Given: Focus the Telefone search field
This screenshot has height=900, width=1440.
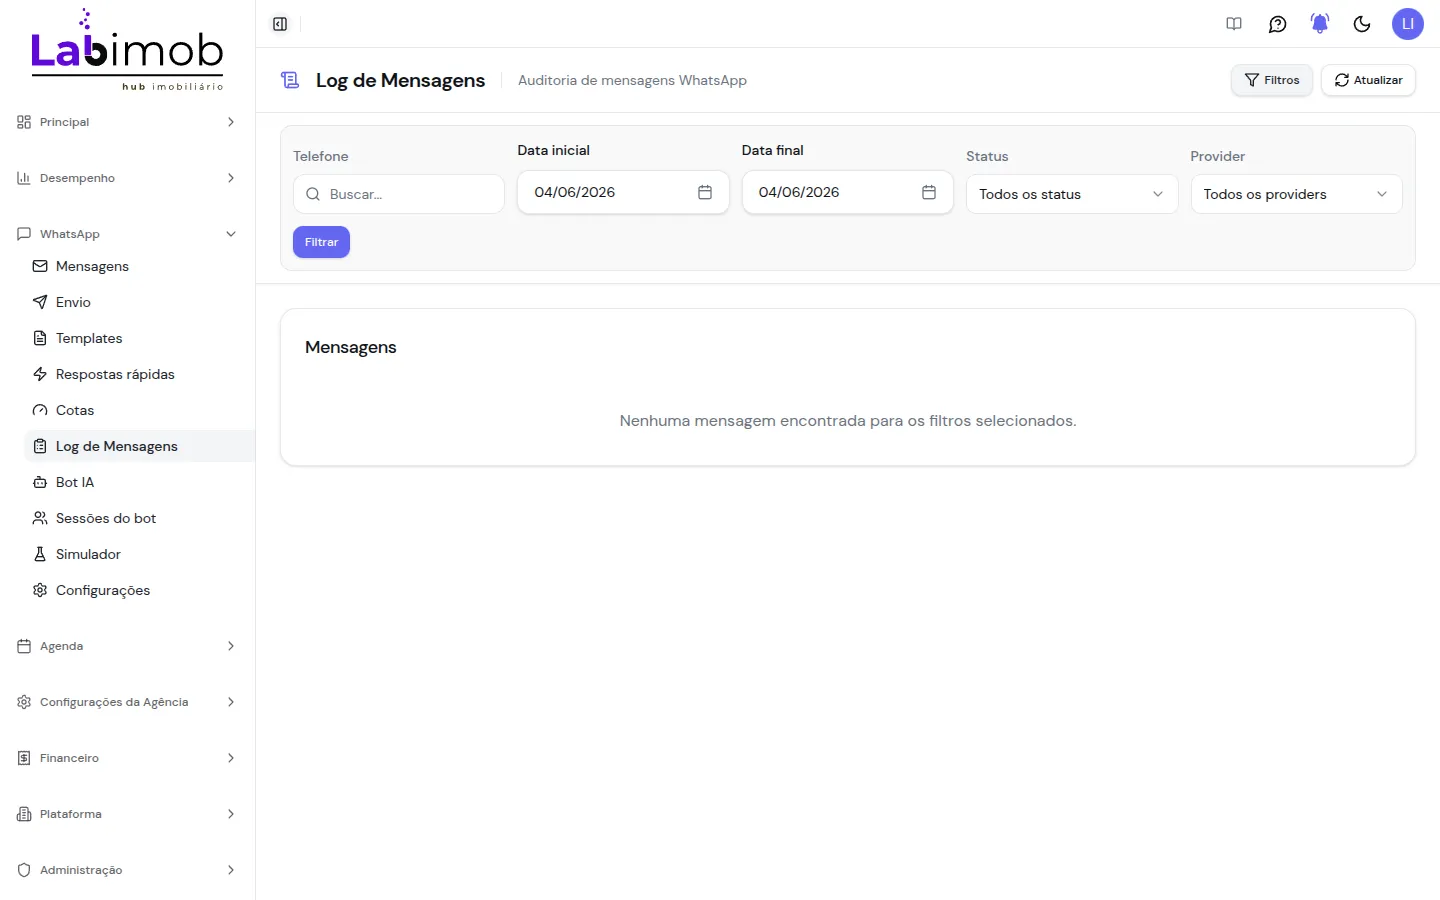Looking at the screenshot, I should coord(398,194).
